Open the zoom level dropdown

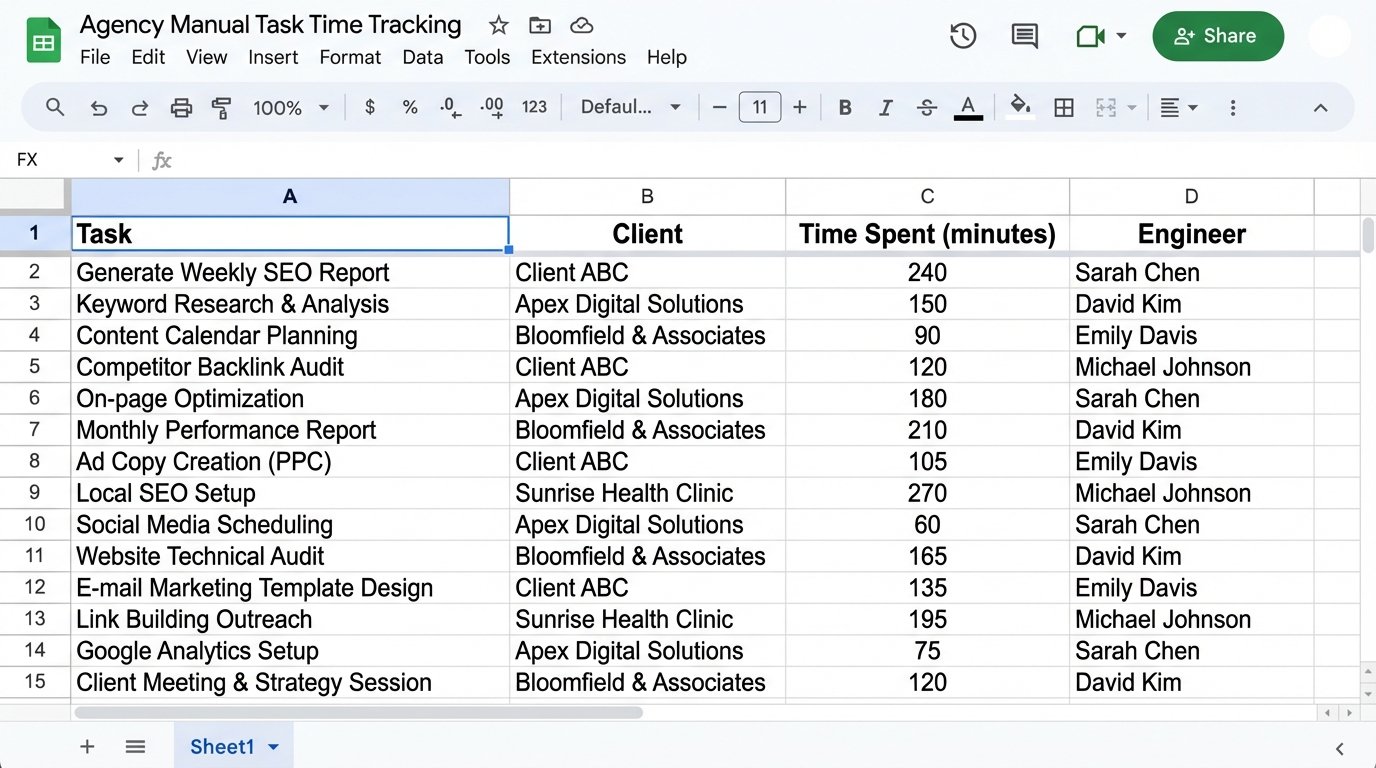click(290, 107)
